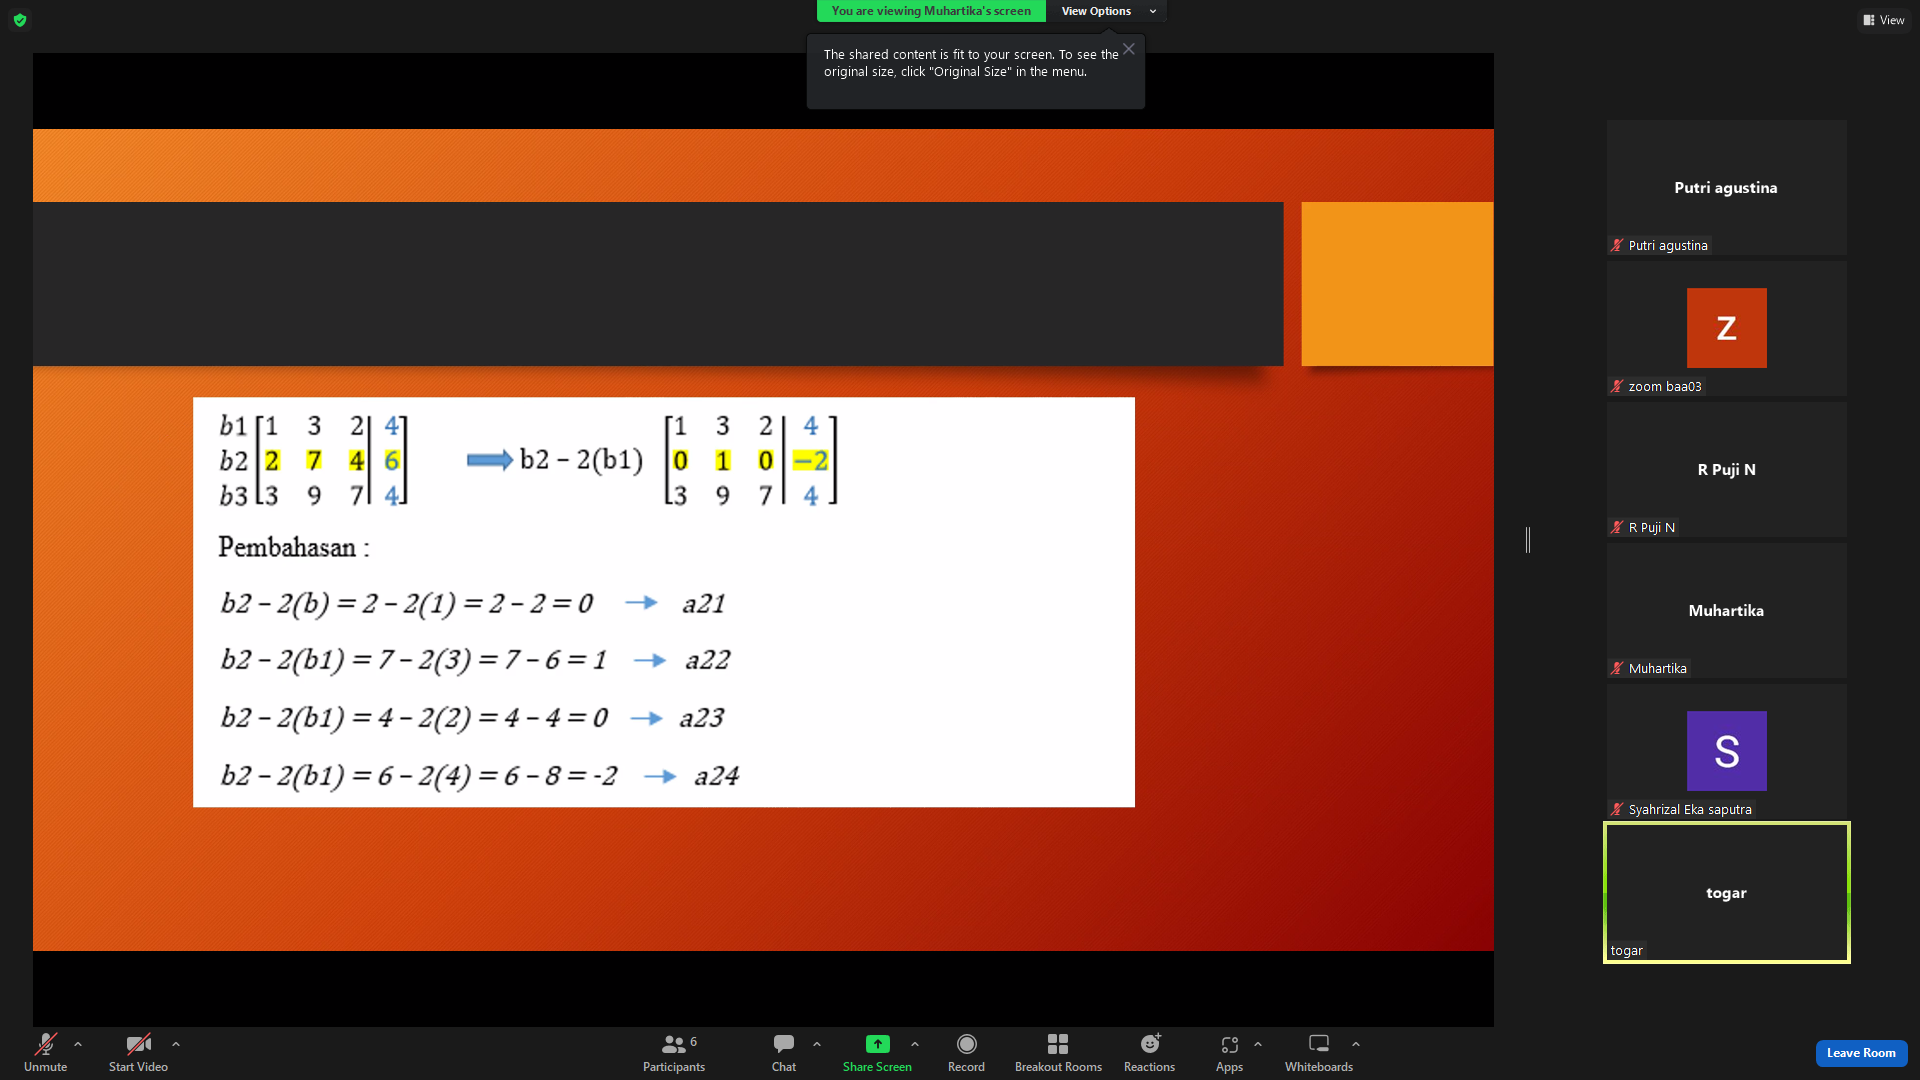Viewport: 1920px width, 1080px height.
Task: Open audio settings arrow next to Unmute
Action: pos(78,1044)
